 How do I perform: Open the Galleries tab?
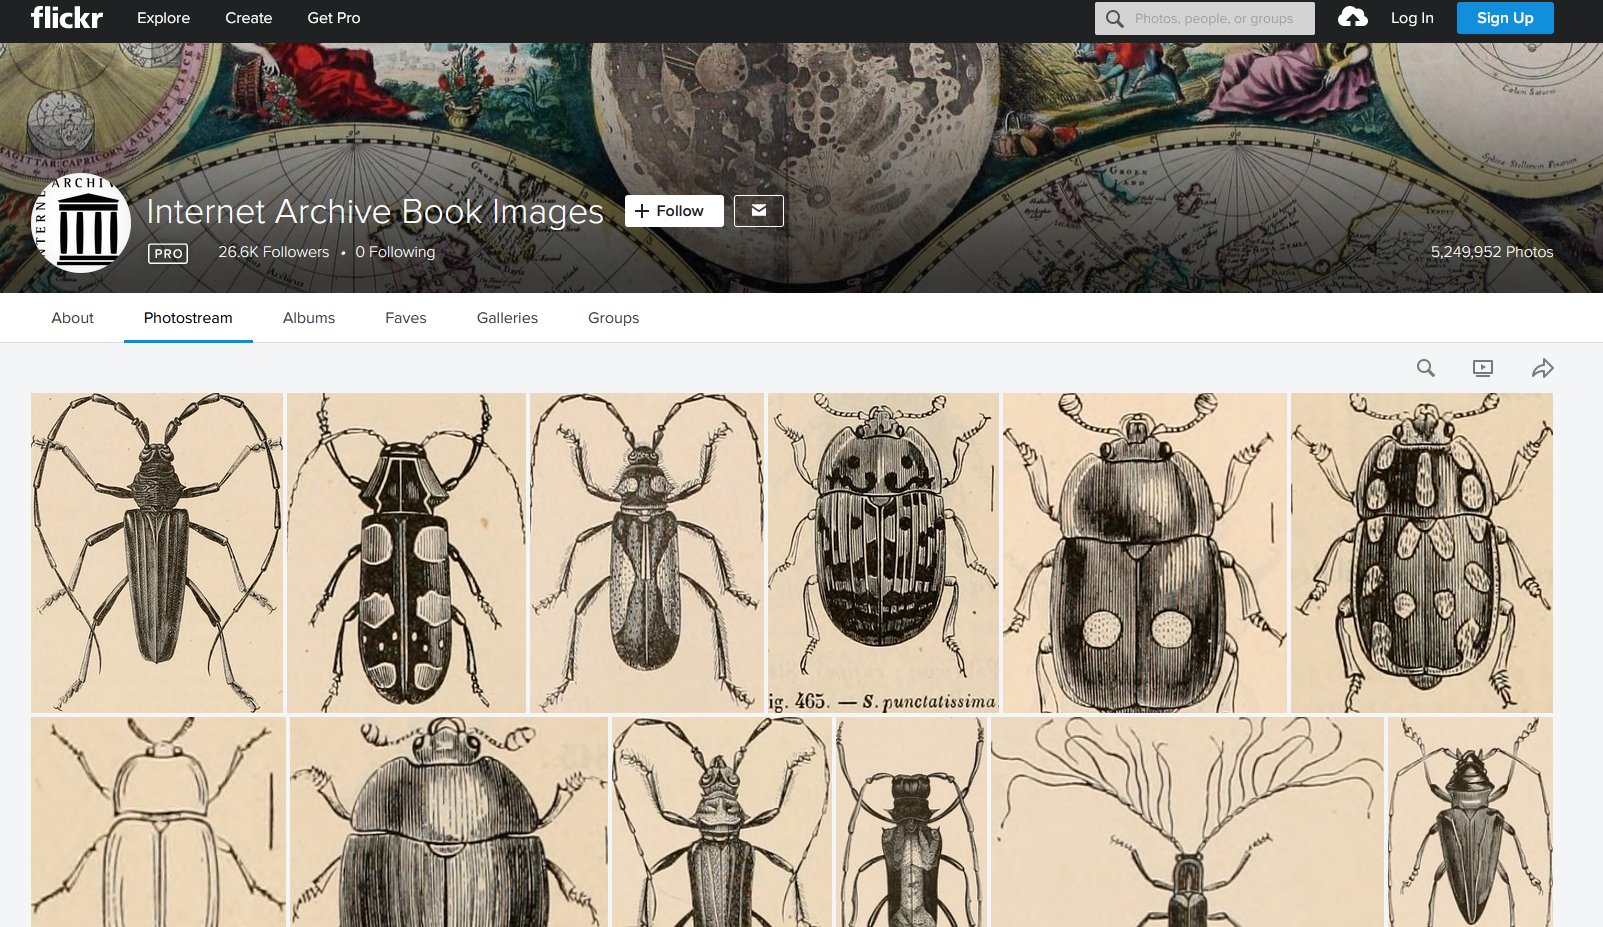pyautogui.click(x=507, y=318)
